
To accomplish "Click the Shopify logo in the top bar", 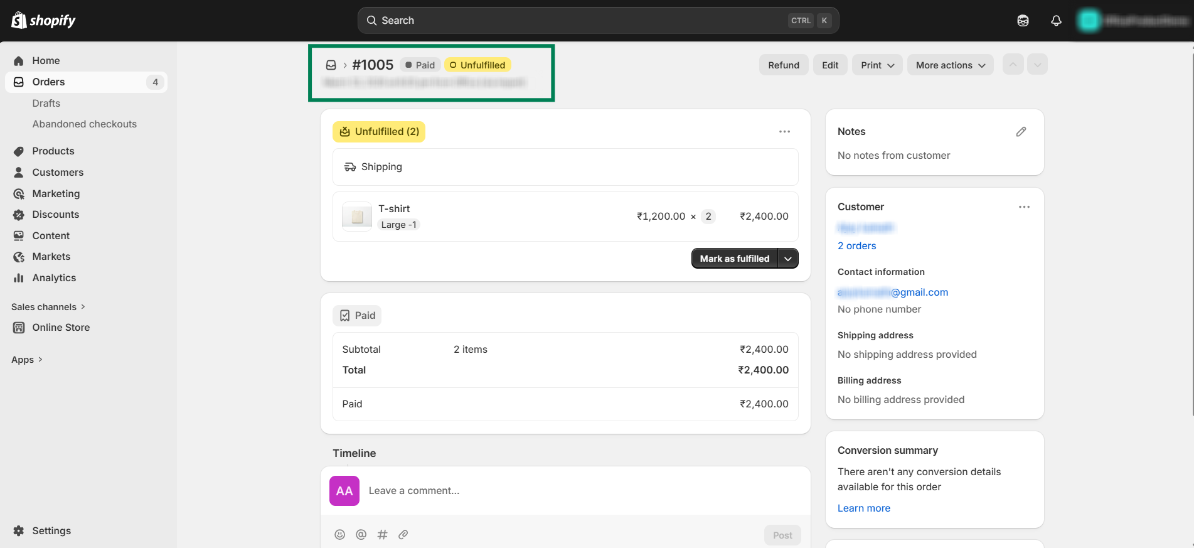I will tap(44, 20).
